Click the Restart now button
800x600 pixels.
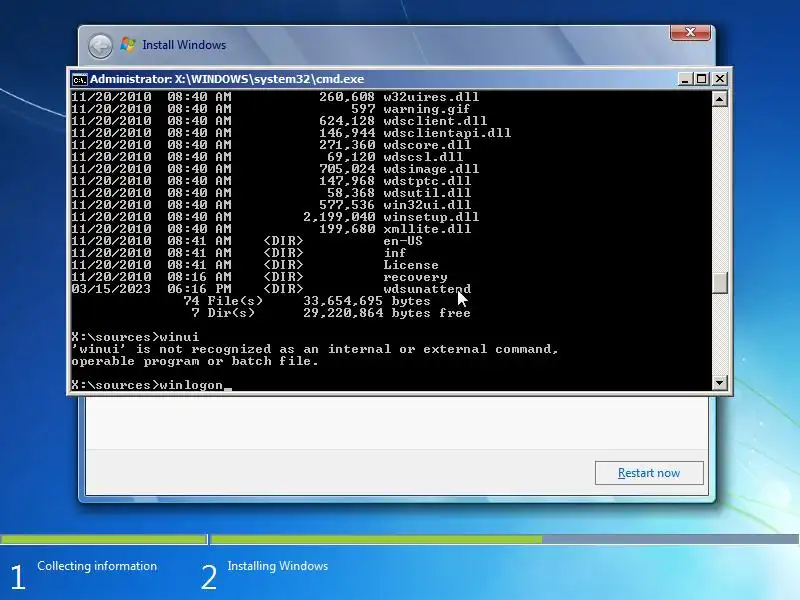(648, 473)
